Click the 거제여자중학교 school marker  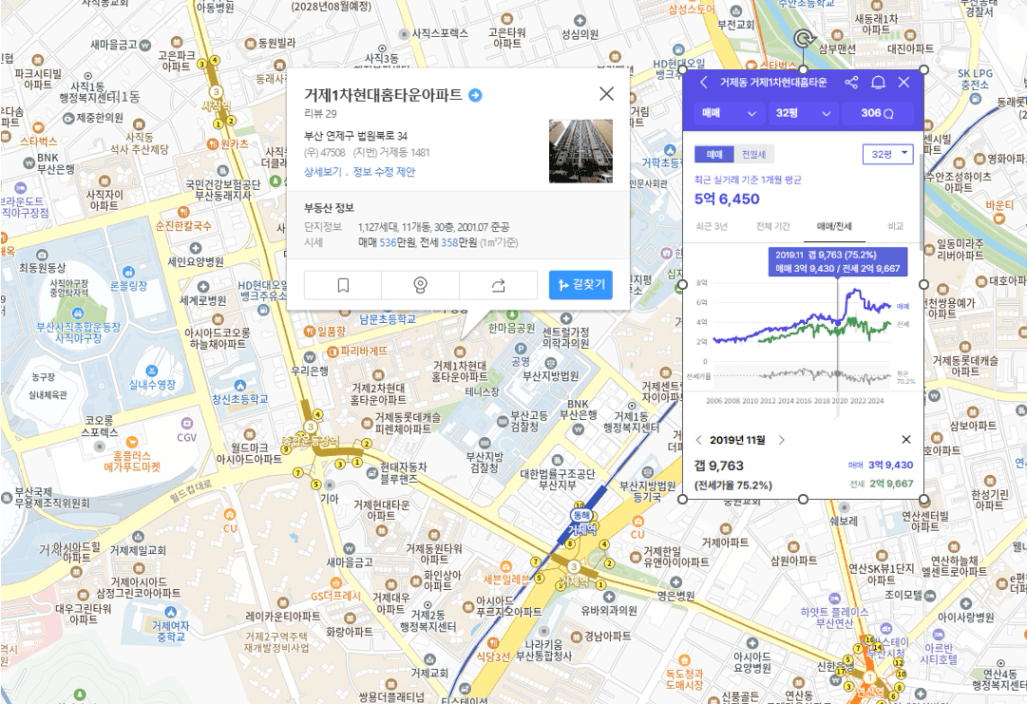(170, 612)
